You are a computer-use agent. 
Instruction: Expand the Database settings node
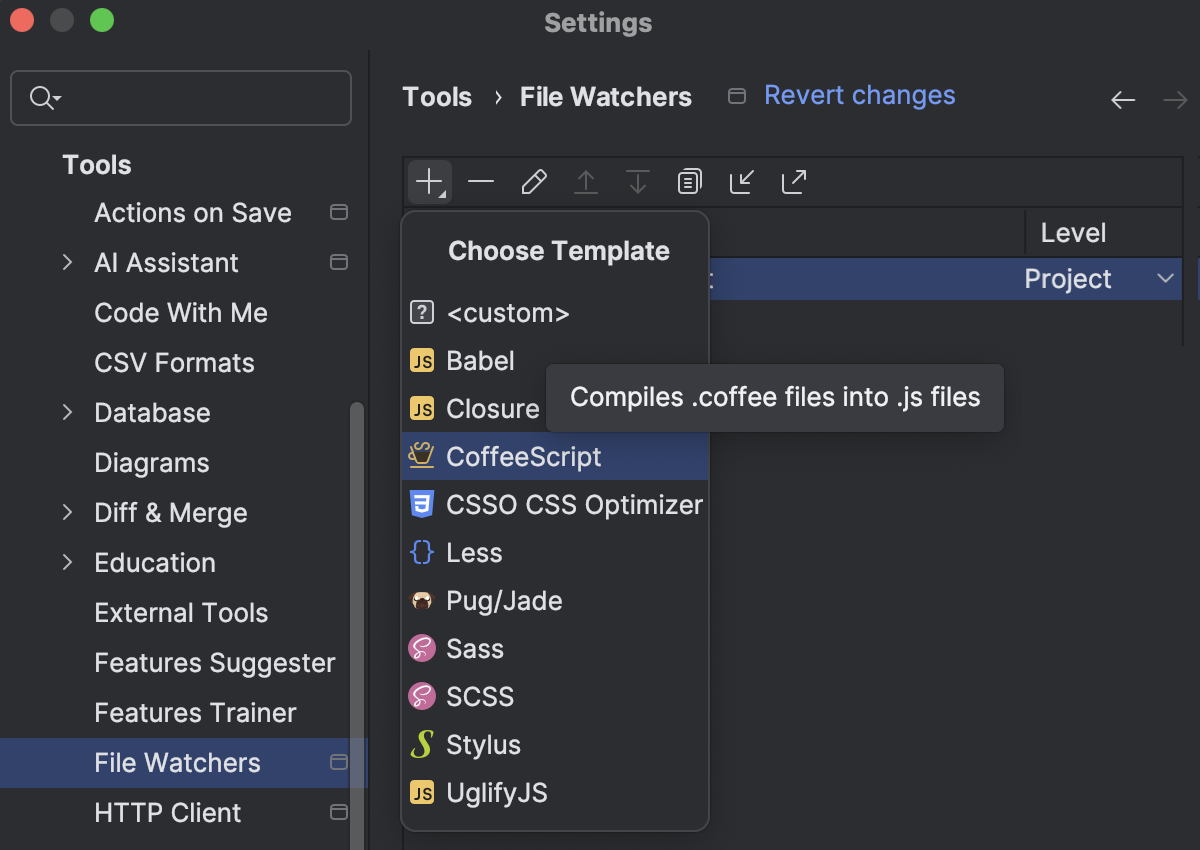coord(66,412)
